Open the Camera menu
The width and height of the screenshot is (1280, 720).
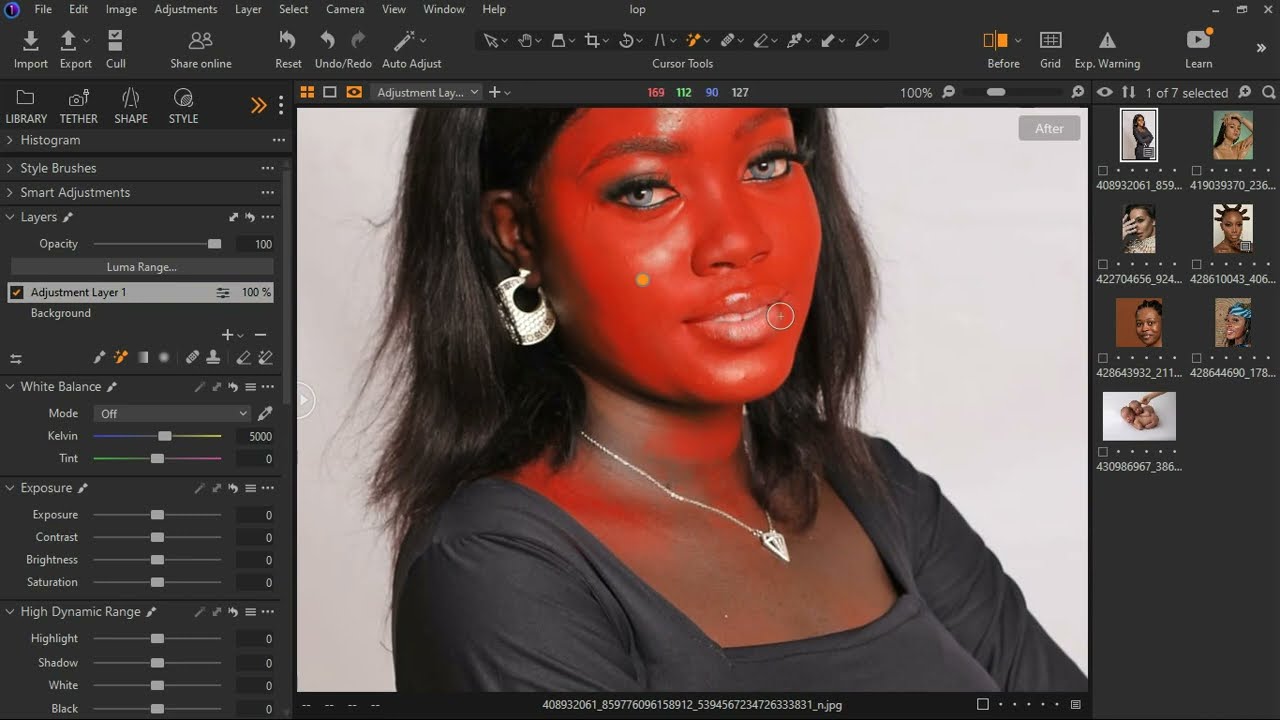[x=345, y=9]
